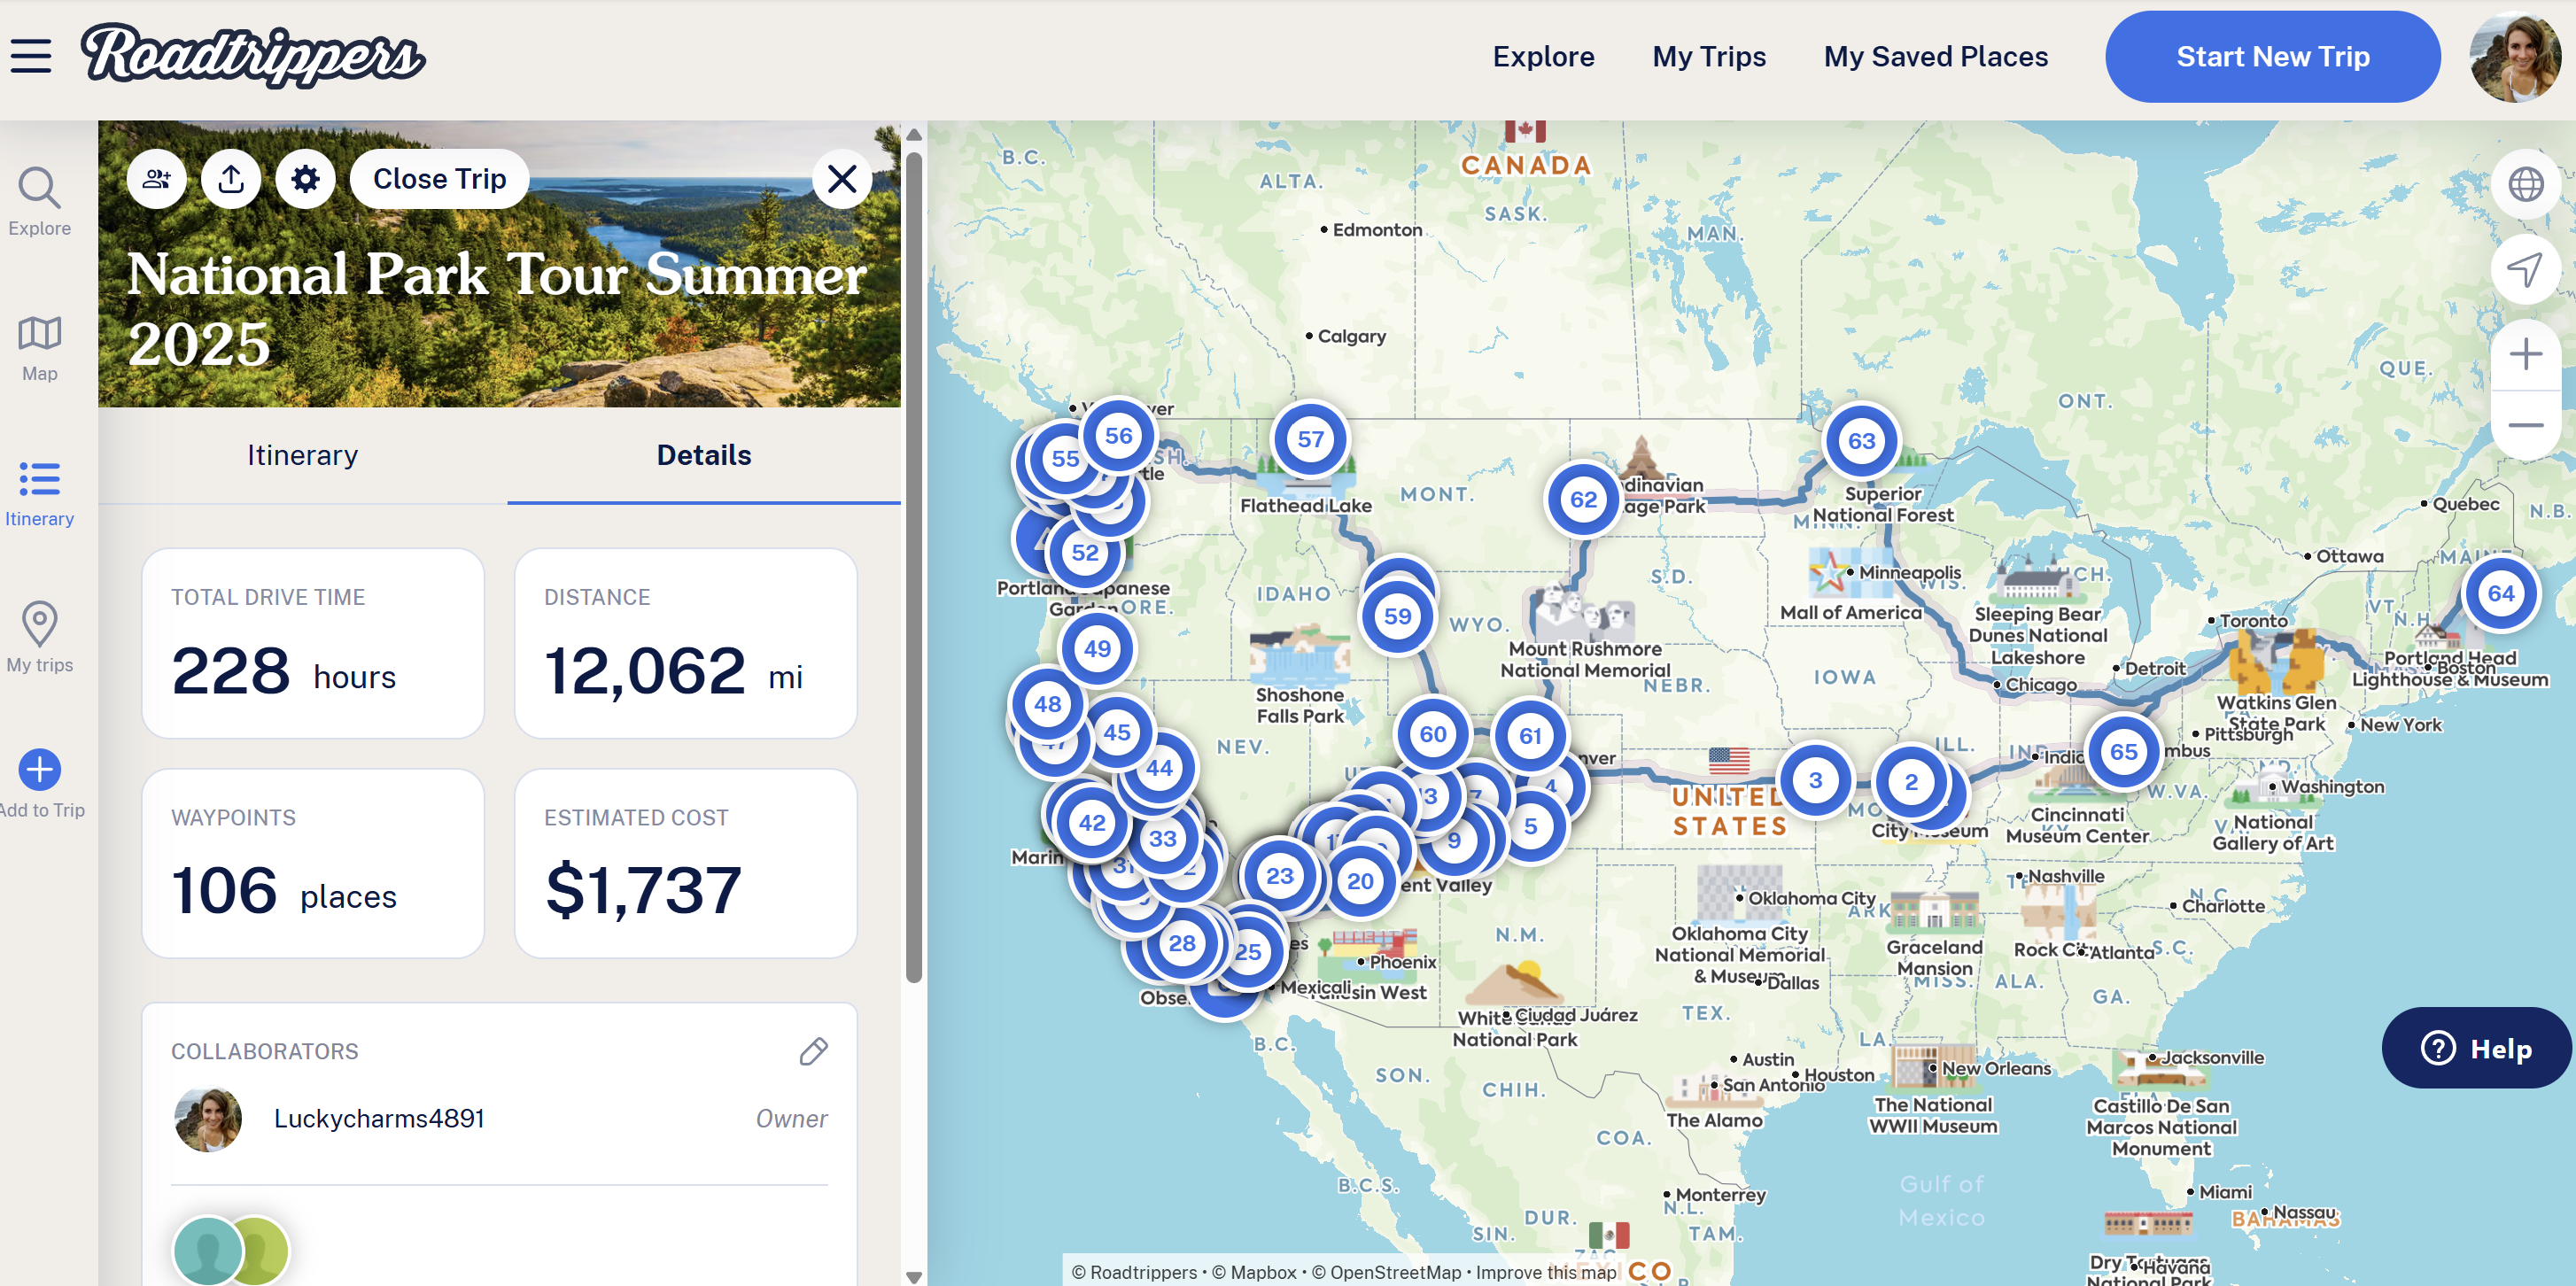Open the Help button
The width and height of the screenshot is (2576, 1286).
tap(2476, 1048)
